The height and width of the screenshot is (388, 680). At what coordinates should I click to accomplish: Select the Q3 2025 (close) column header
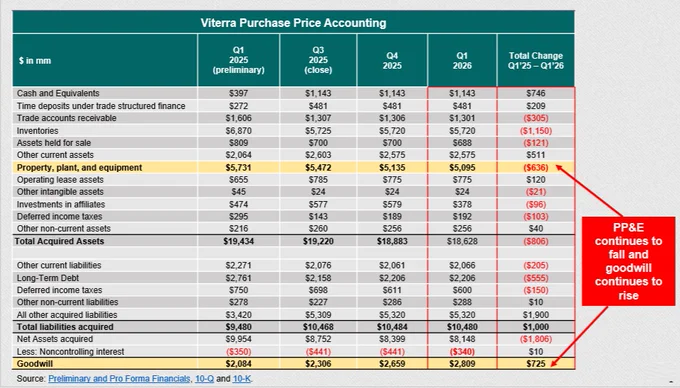(318, 60)
